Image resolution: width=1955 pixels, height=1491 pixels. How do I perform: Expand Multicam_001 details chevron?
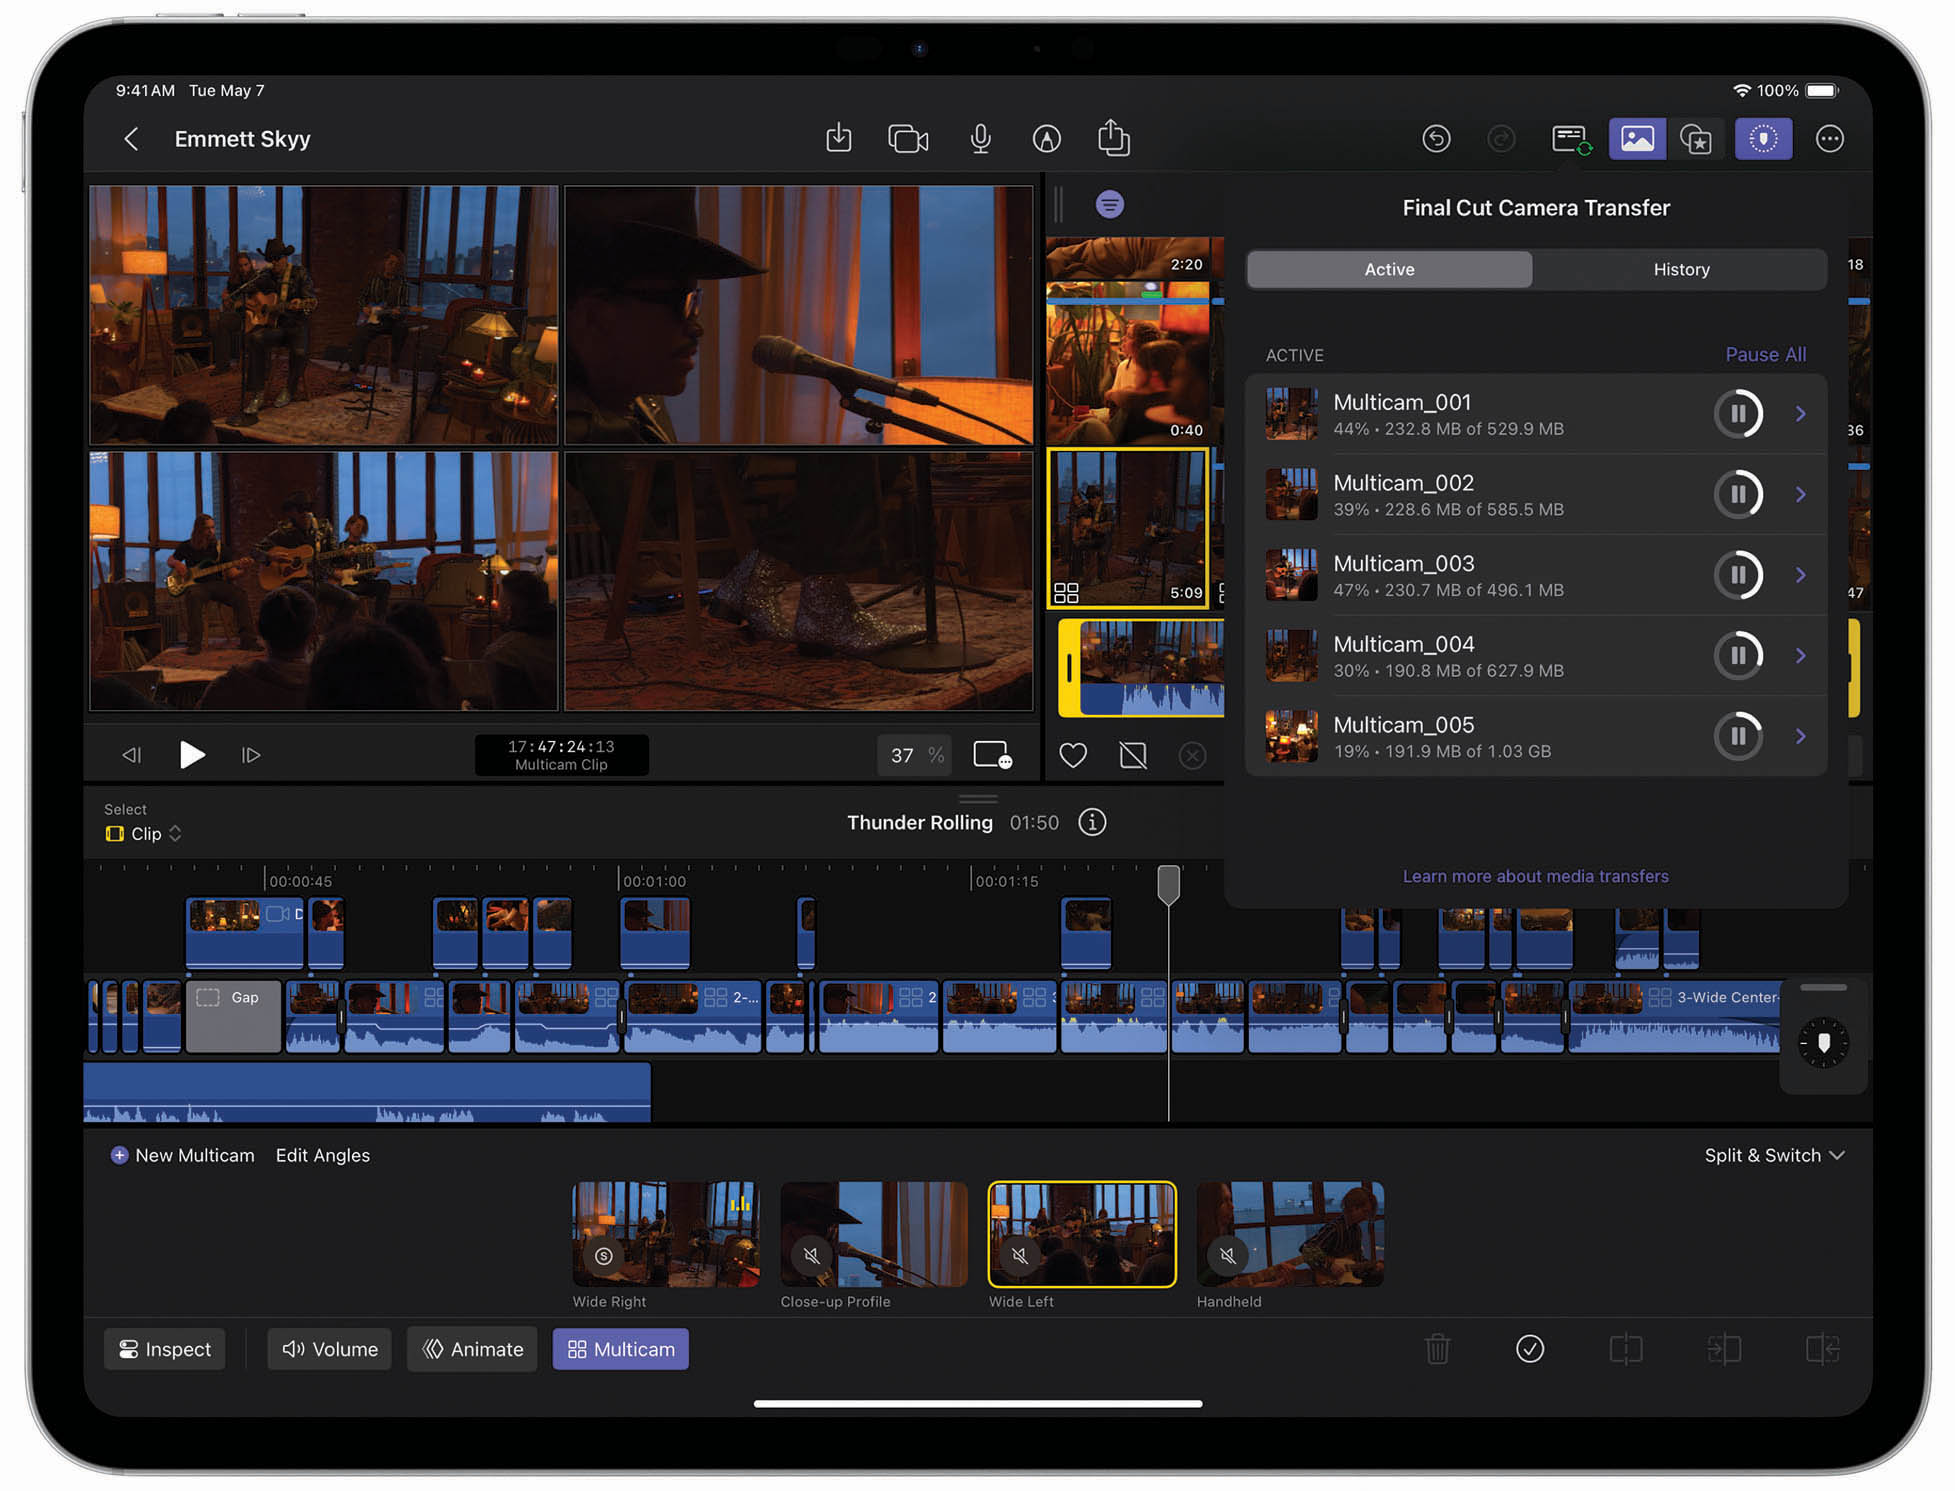point(1800,413)
